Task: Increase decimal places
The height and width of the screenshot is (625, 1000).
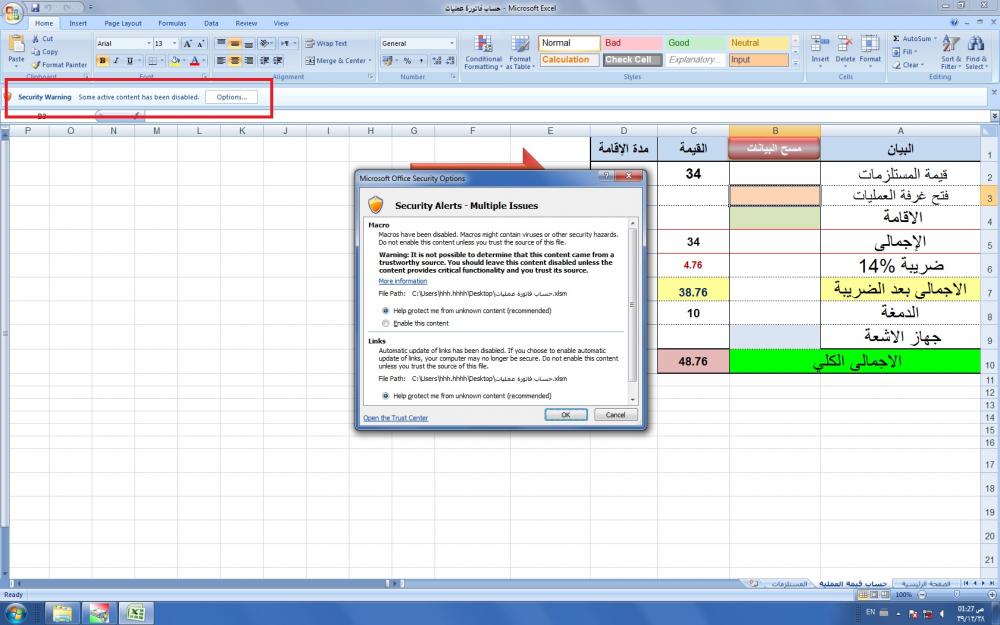Action: [437, 61]
